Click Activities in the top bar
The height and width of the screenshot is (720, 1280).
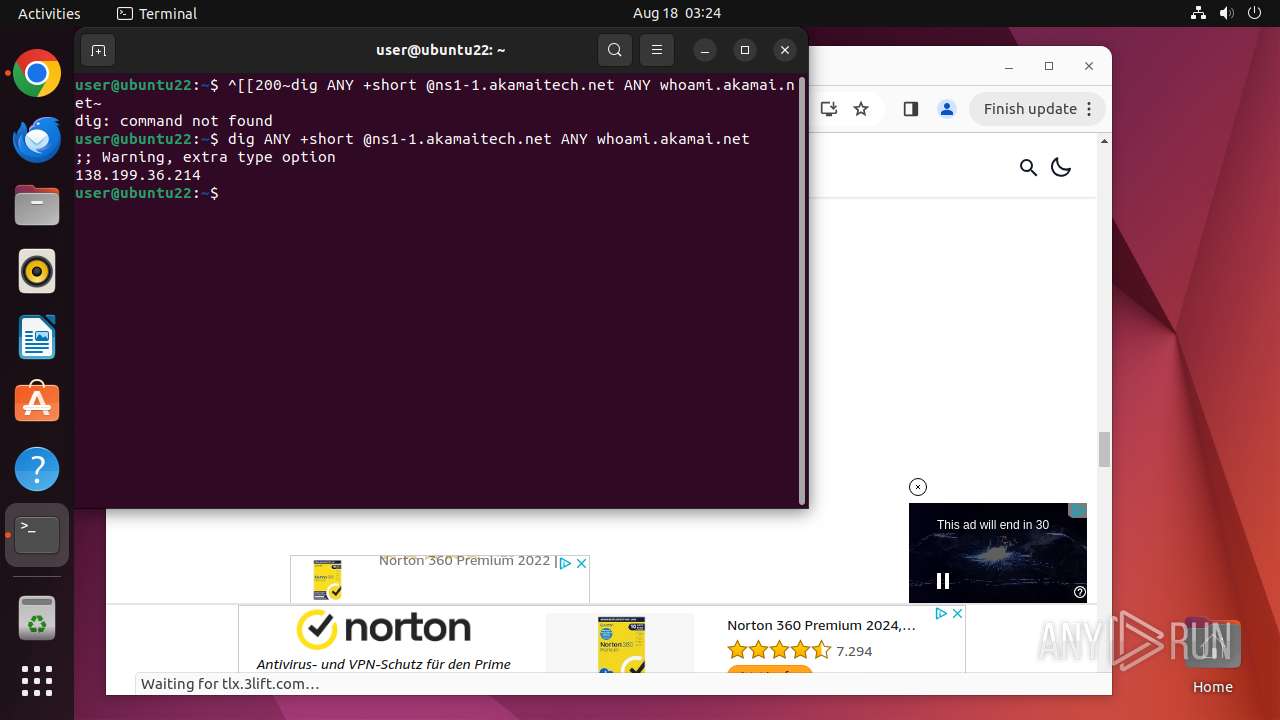49,13
